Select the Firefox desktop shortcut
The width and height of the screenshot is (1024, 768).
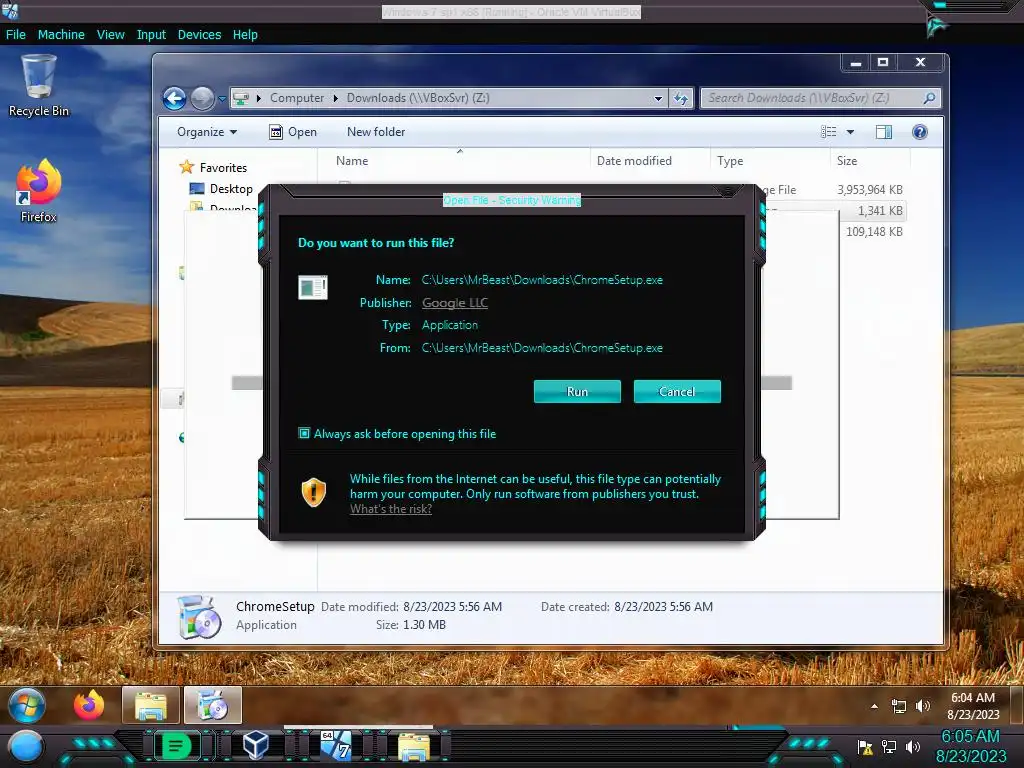click(39, 190)
